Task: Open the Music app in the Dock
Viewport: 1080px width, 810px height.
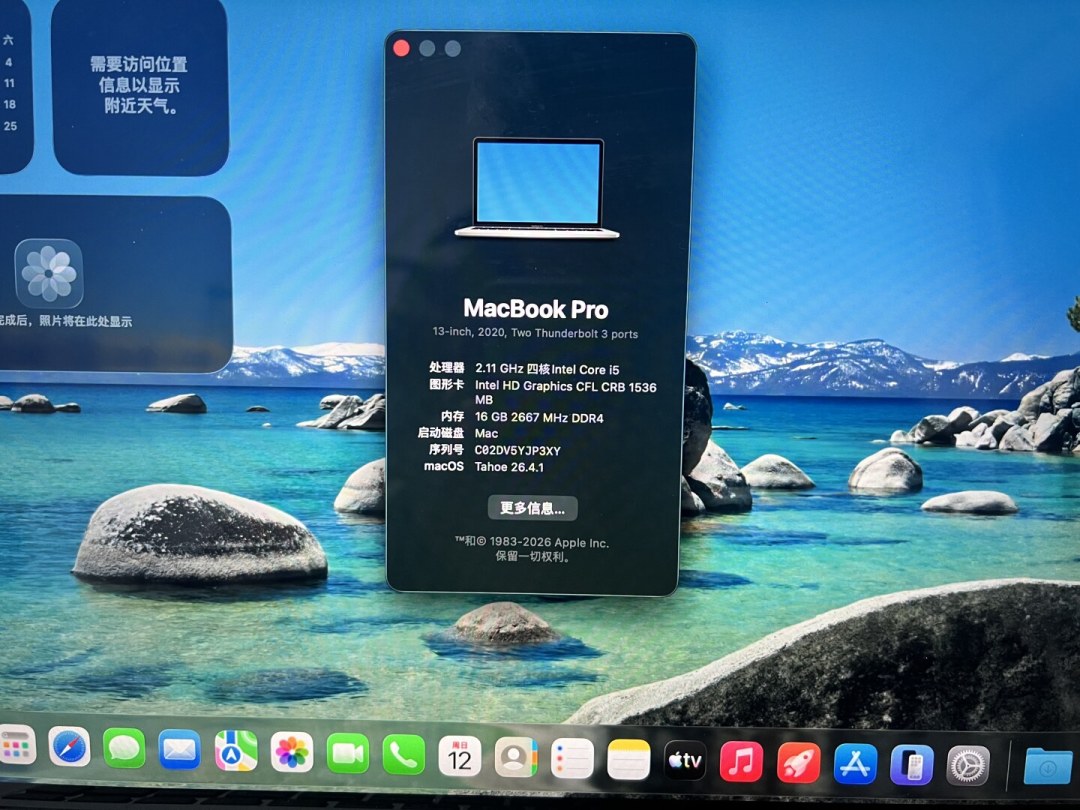Action: 742,762
